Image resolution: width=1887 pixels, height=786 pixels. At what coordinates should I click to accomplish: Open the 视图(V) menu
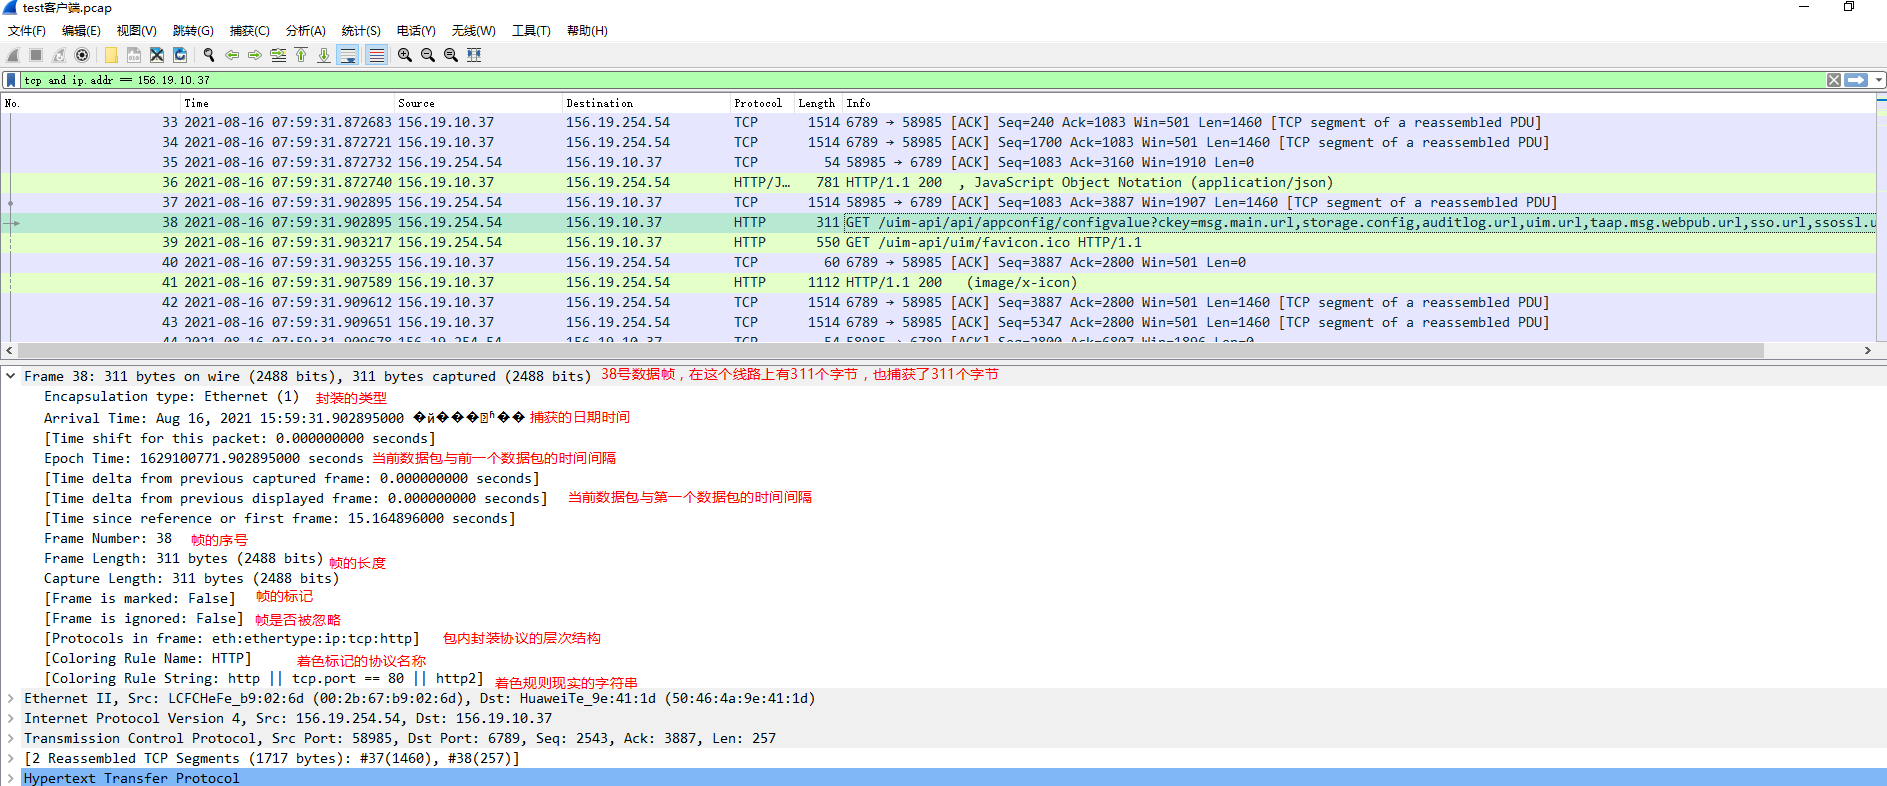136,31
